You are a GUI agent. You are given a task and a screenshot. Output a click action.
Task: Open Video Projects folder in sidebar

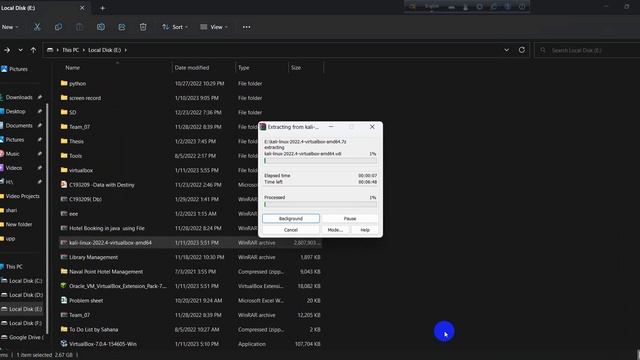point(22,196)
